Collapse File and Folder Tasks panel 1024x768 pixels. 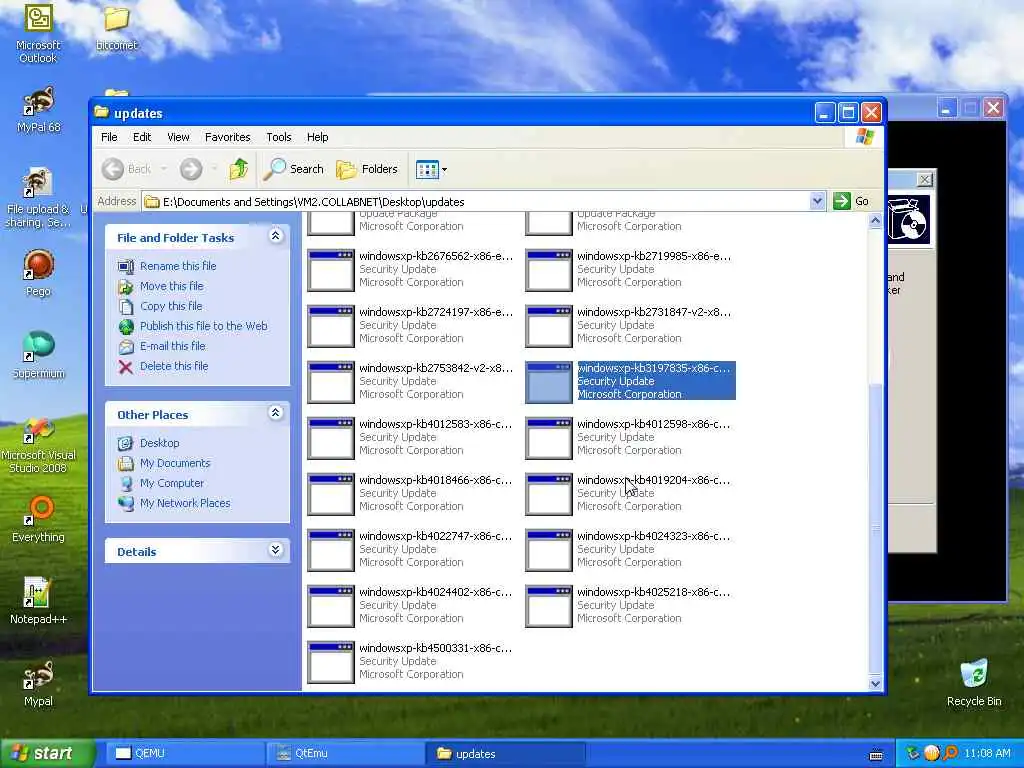point(276,236)
